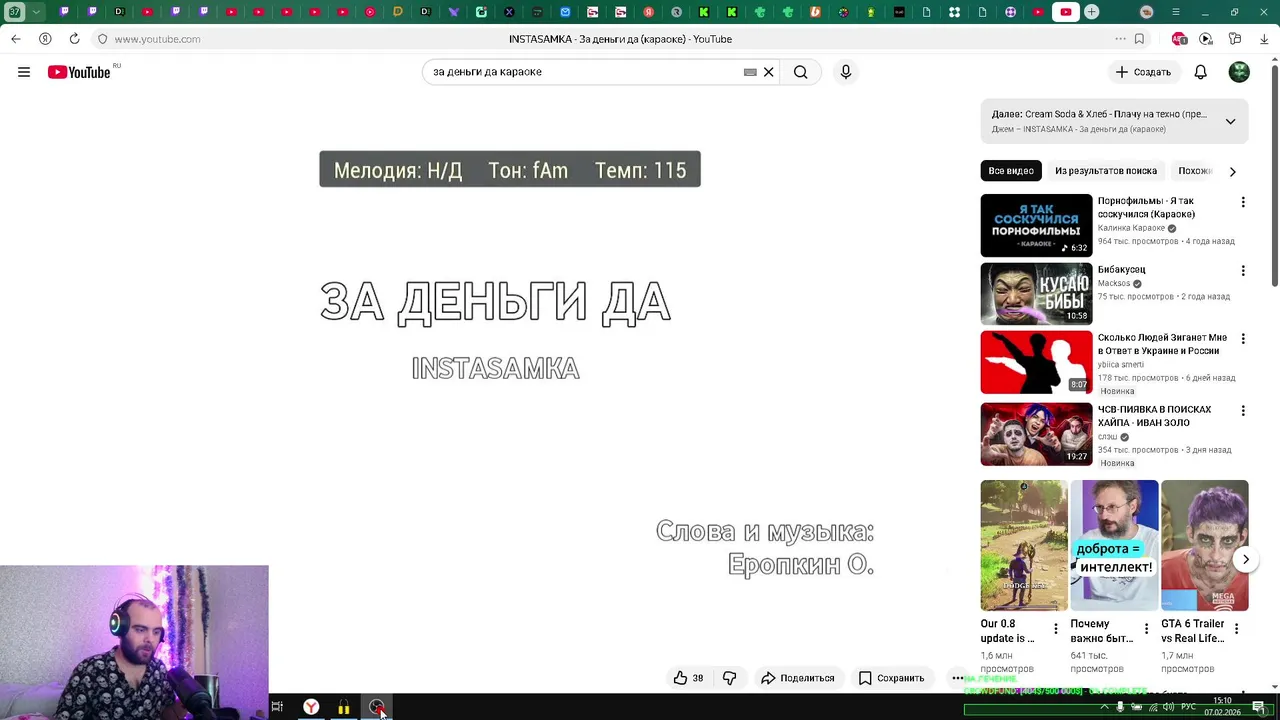Open YouTube notifications bell
The height and width of the screenshot is (720, 1280).
[x=1200, y=72]
